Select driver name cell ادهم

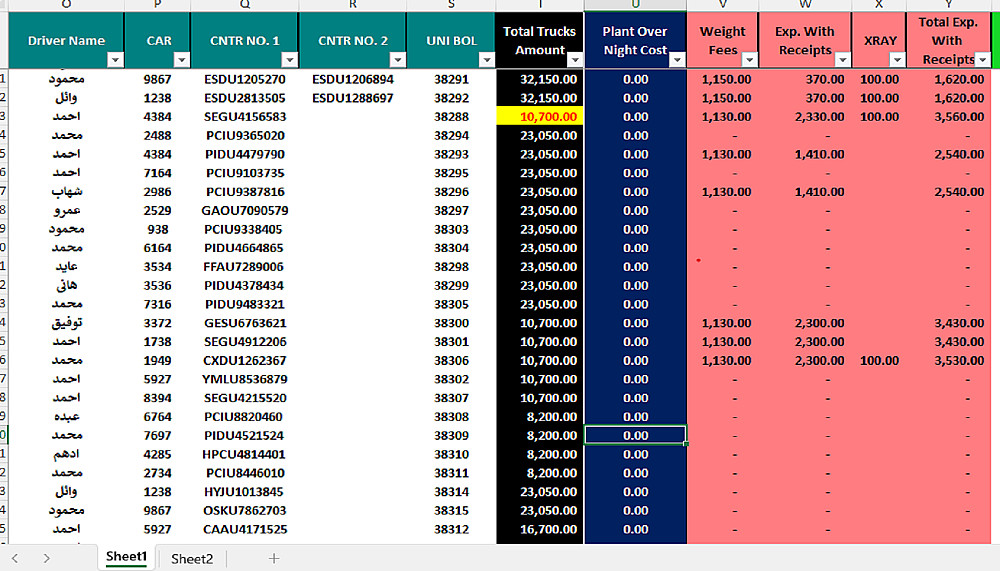pos(66,454)
